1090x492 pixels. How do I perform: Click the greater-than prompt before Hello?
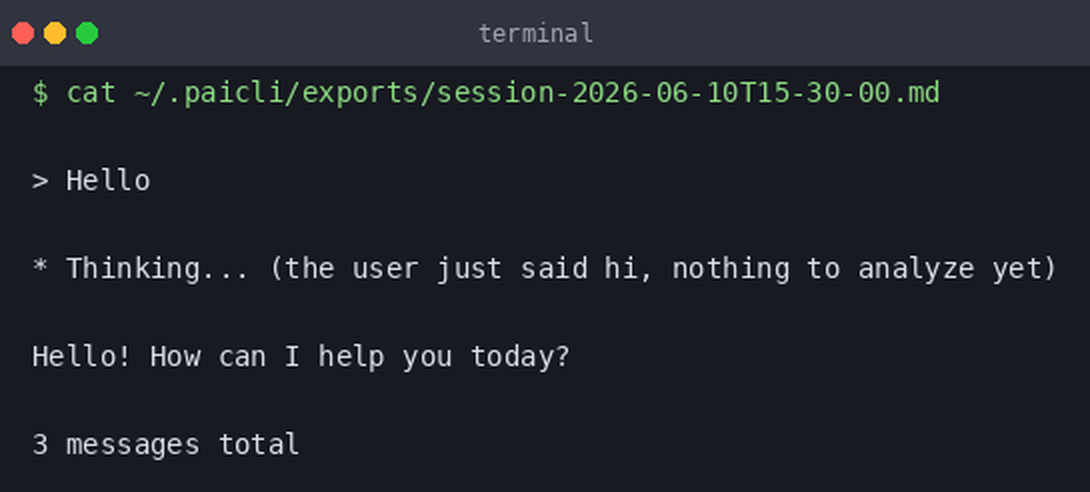tap(40, 181)
